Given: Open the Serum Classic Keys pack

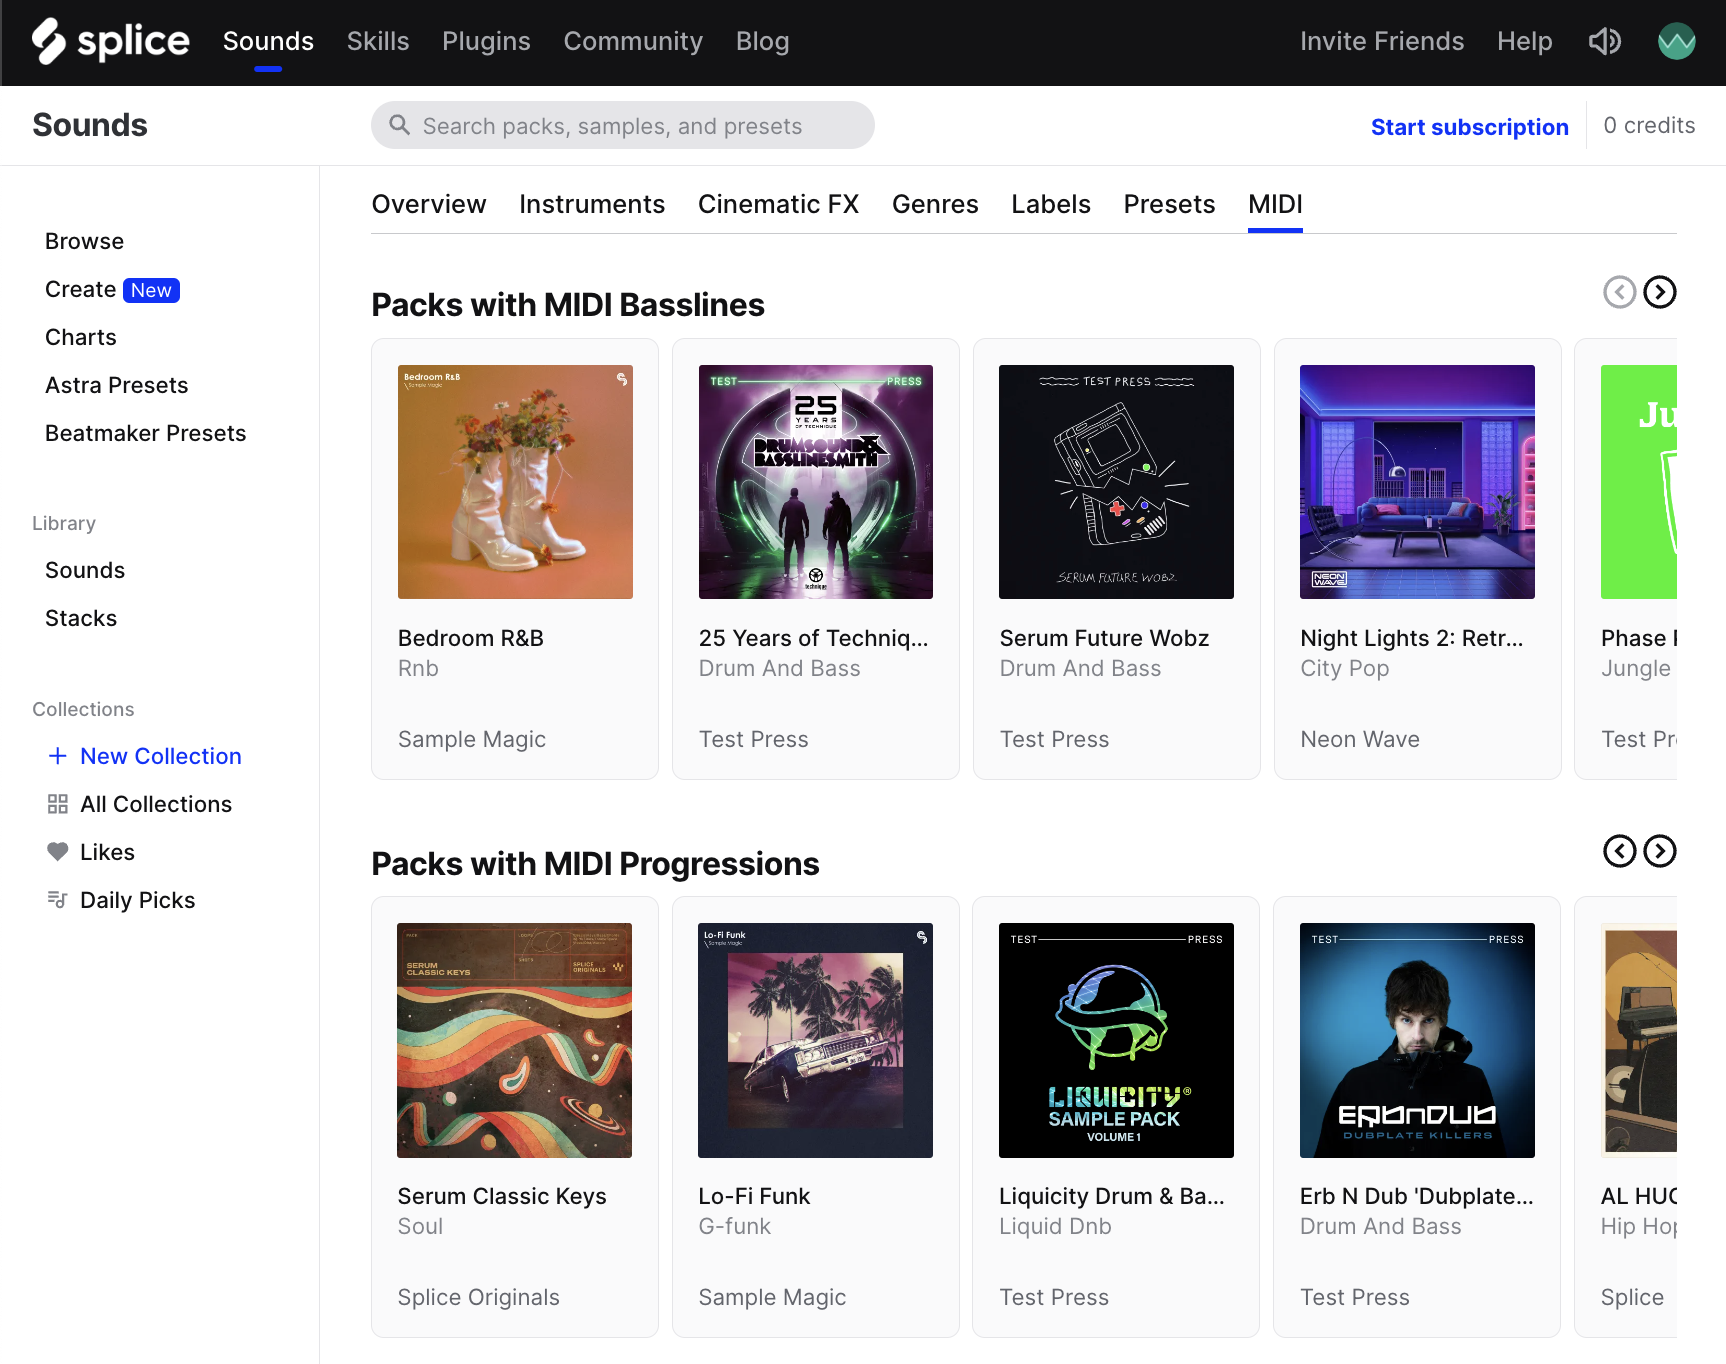Looking at the screenshot, I should (514, 1040).
